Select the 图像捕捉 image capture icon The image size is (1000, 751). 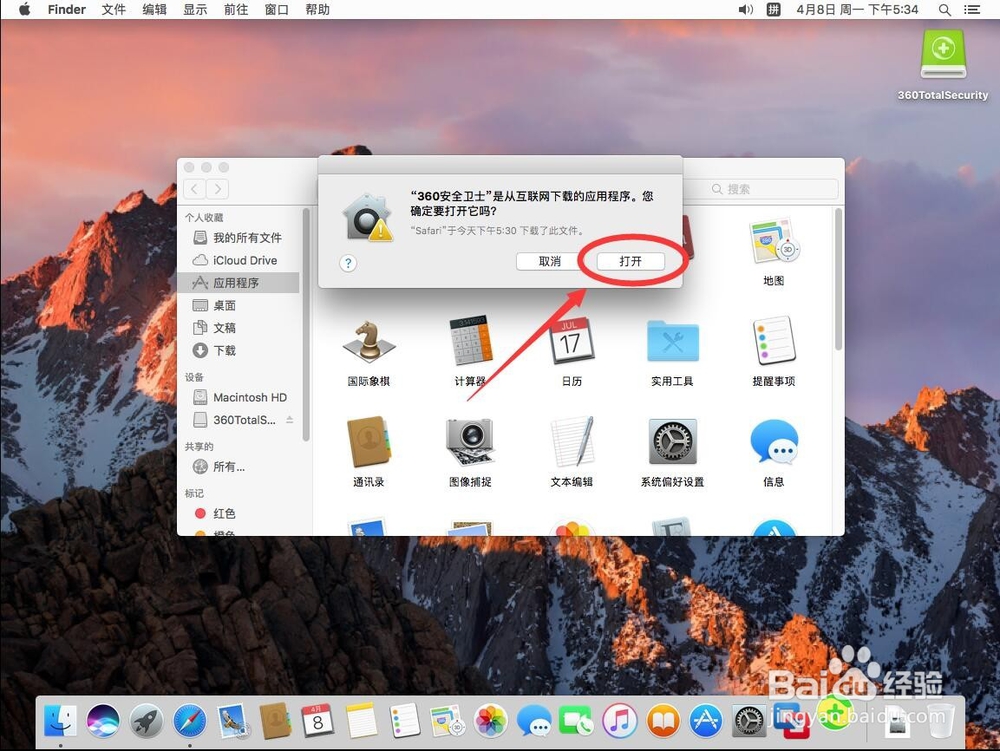tap(470, 442)
